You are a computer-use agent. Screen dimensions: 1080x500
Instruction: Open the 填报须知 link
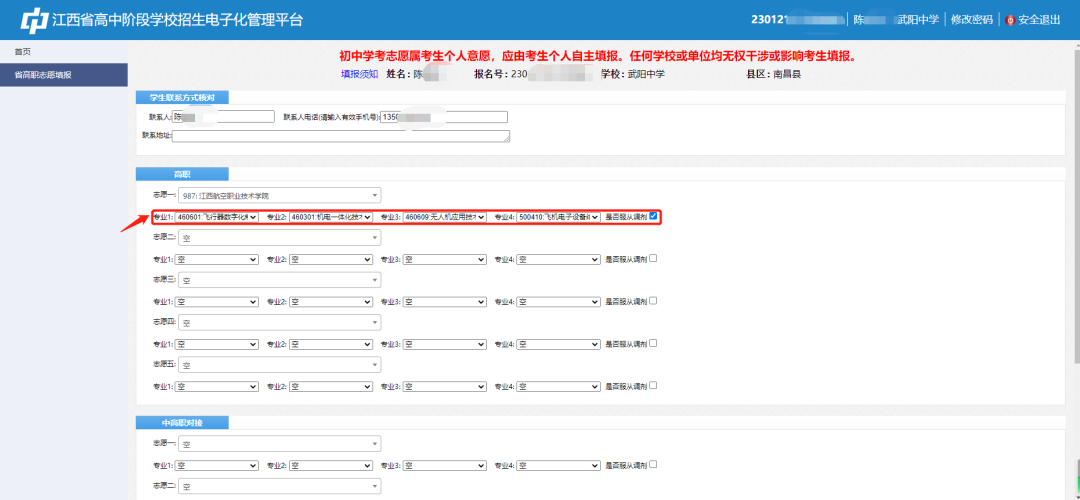[359, 74]
